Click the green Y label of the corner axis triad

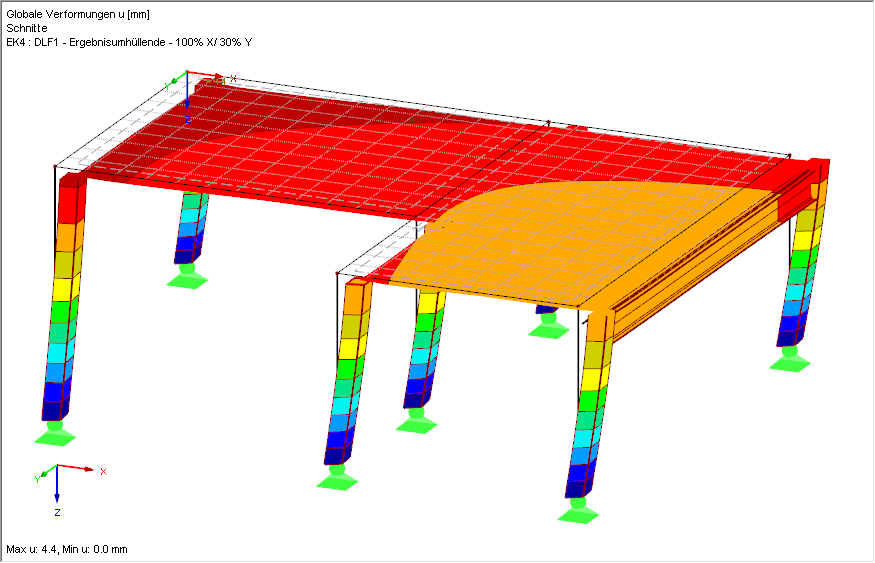tap(37, 479)
